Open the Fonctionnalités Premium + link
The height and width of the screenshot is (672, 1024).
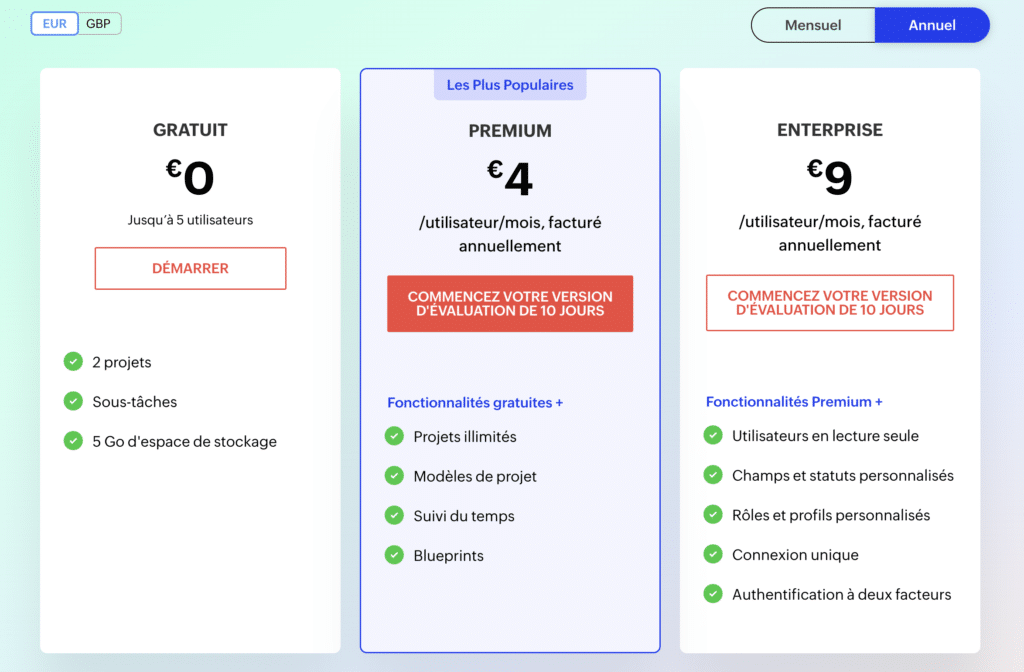click(x=794, y=401)
